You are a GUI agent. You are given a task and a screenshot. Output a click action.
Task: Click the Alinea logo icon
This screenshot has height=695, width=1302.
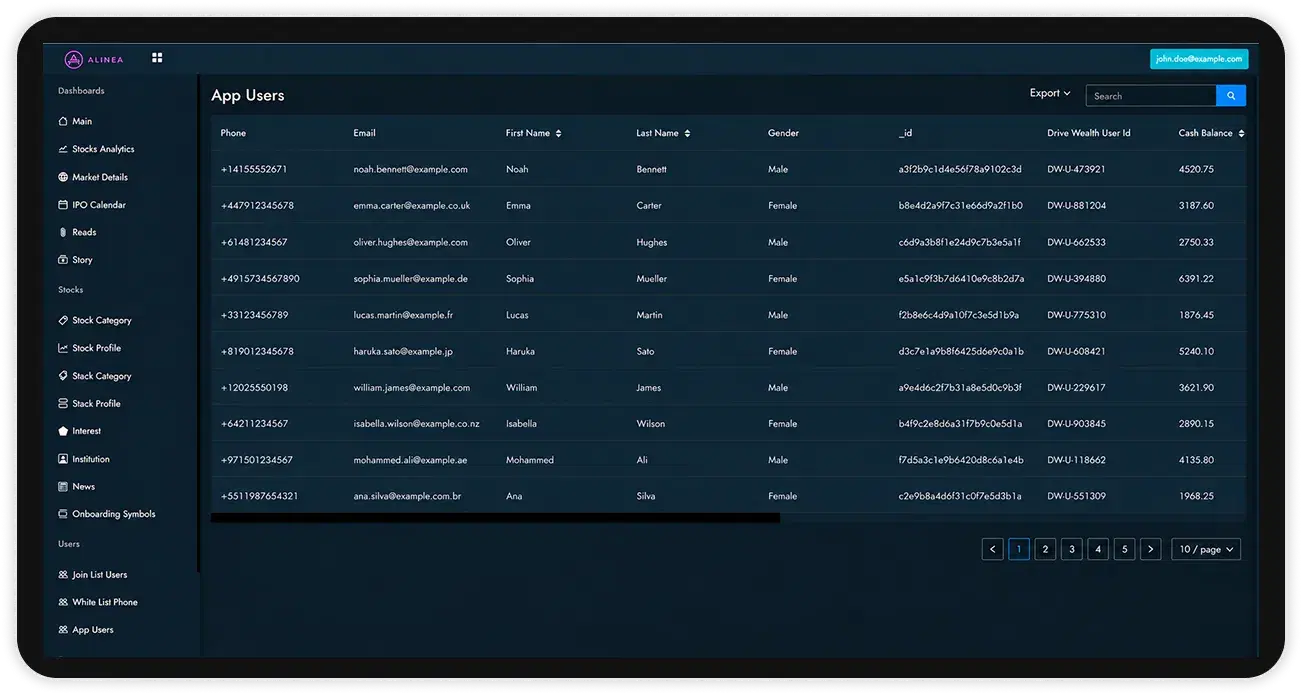[x=73, y=59]
